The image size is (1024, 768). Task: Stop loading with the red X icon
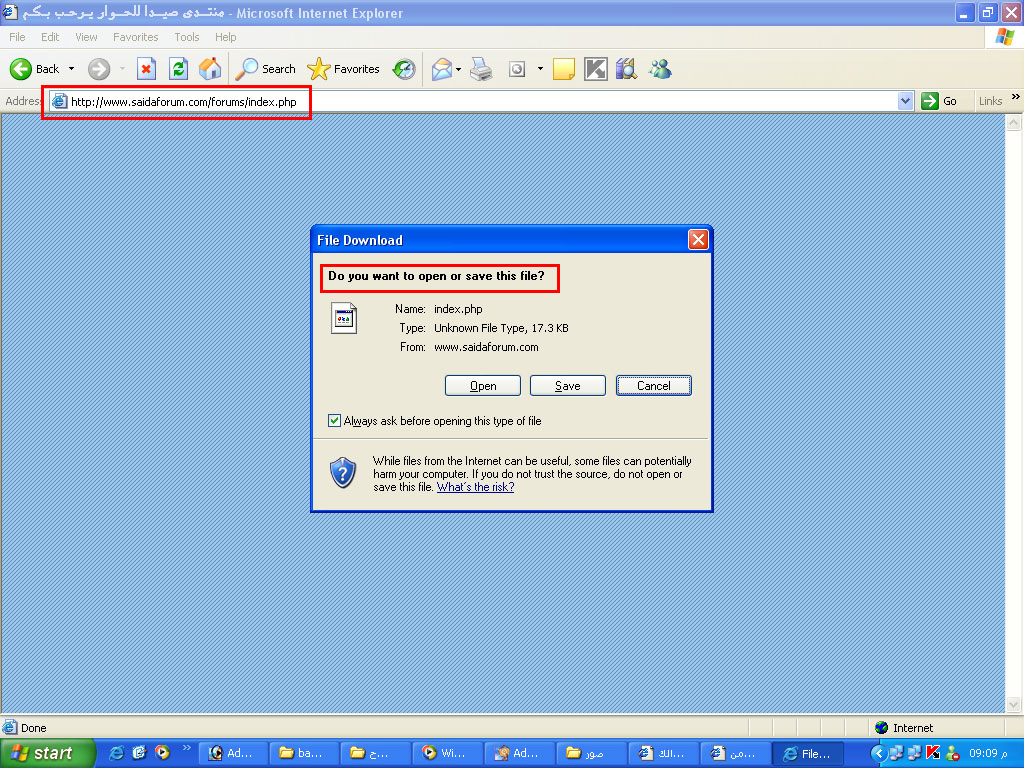146,69
